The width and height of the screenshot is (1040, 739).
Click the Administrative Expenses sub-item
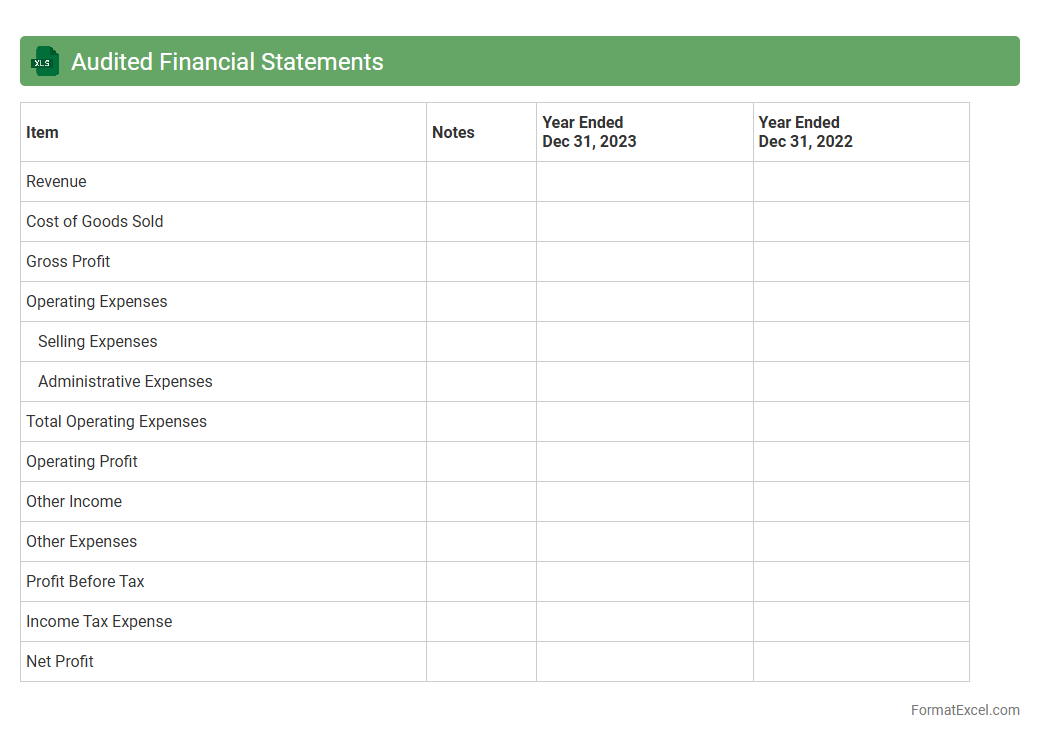tap(125, 382)
